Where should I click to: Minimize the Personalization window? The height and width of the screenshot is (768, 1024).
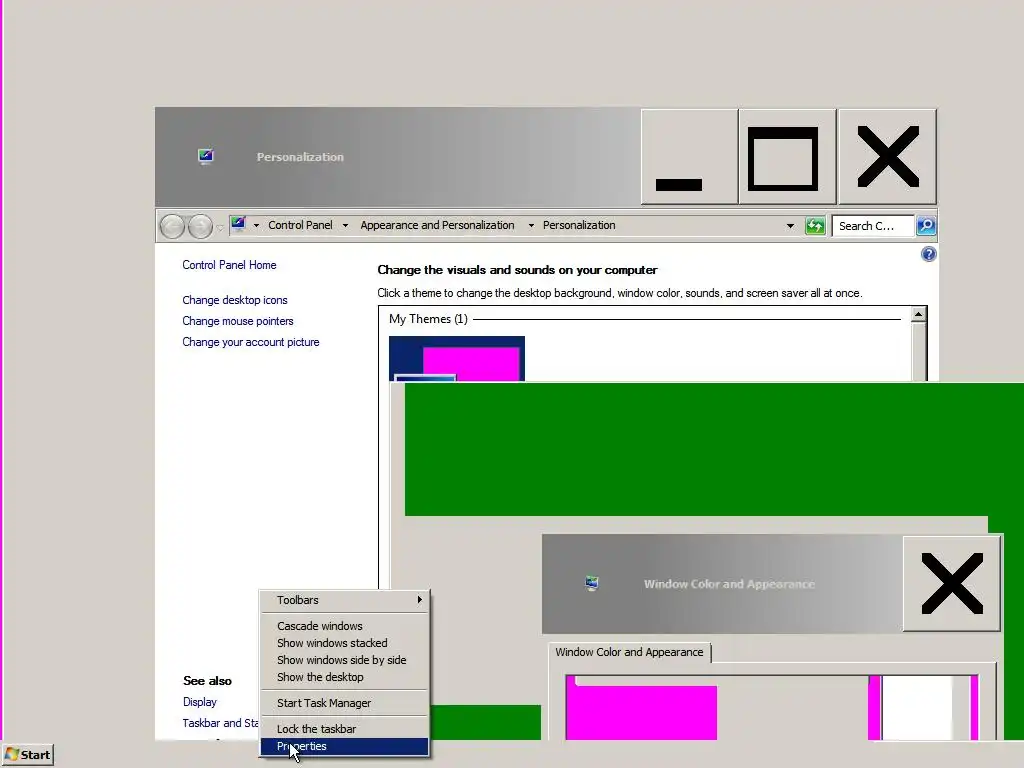(690, 157)
